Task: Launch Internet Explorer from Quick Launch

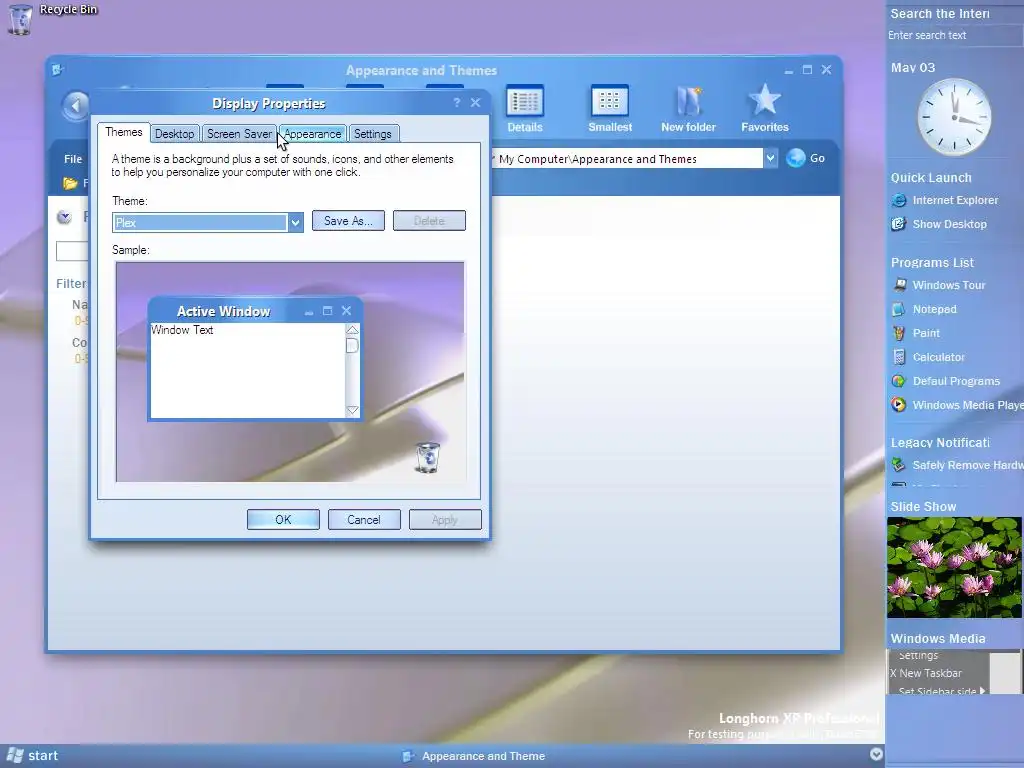Action: [945, 200]
